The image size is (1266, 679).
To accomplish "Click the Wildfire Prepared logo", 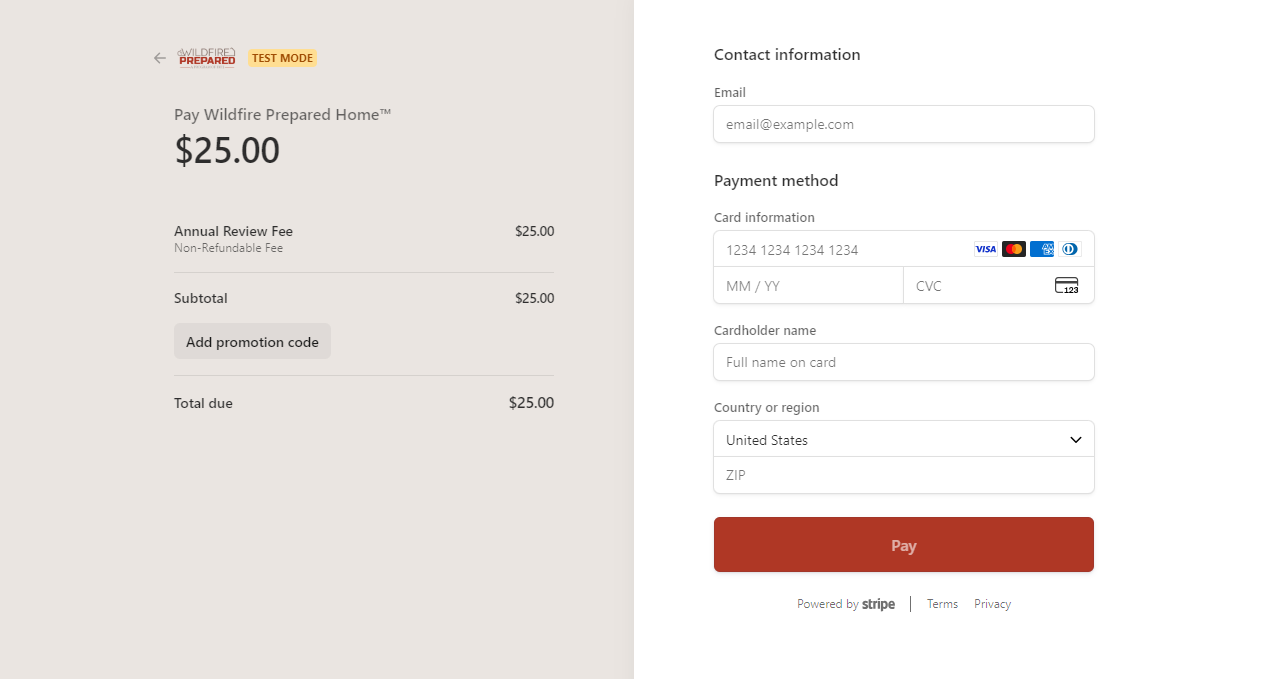I will click(x=207, y=57).
